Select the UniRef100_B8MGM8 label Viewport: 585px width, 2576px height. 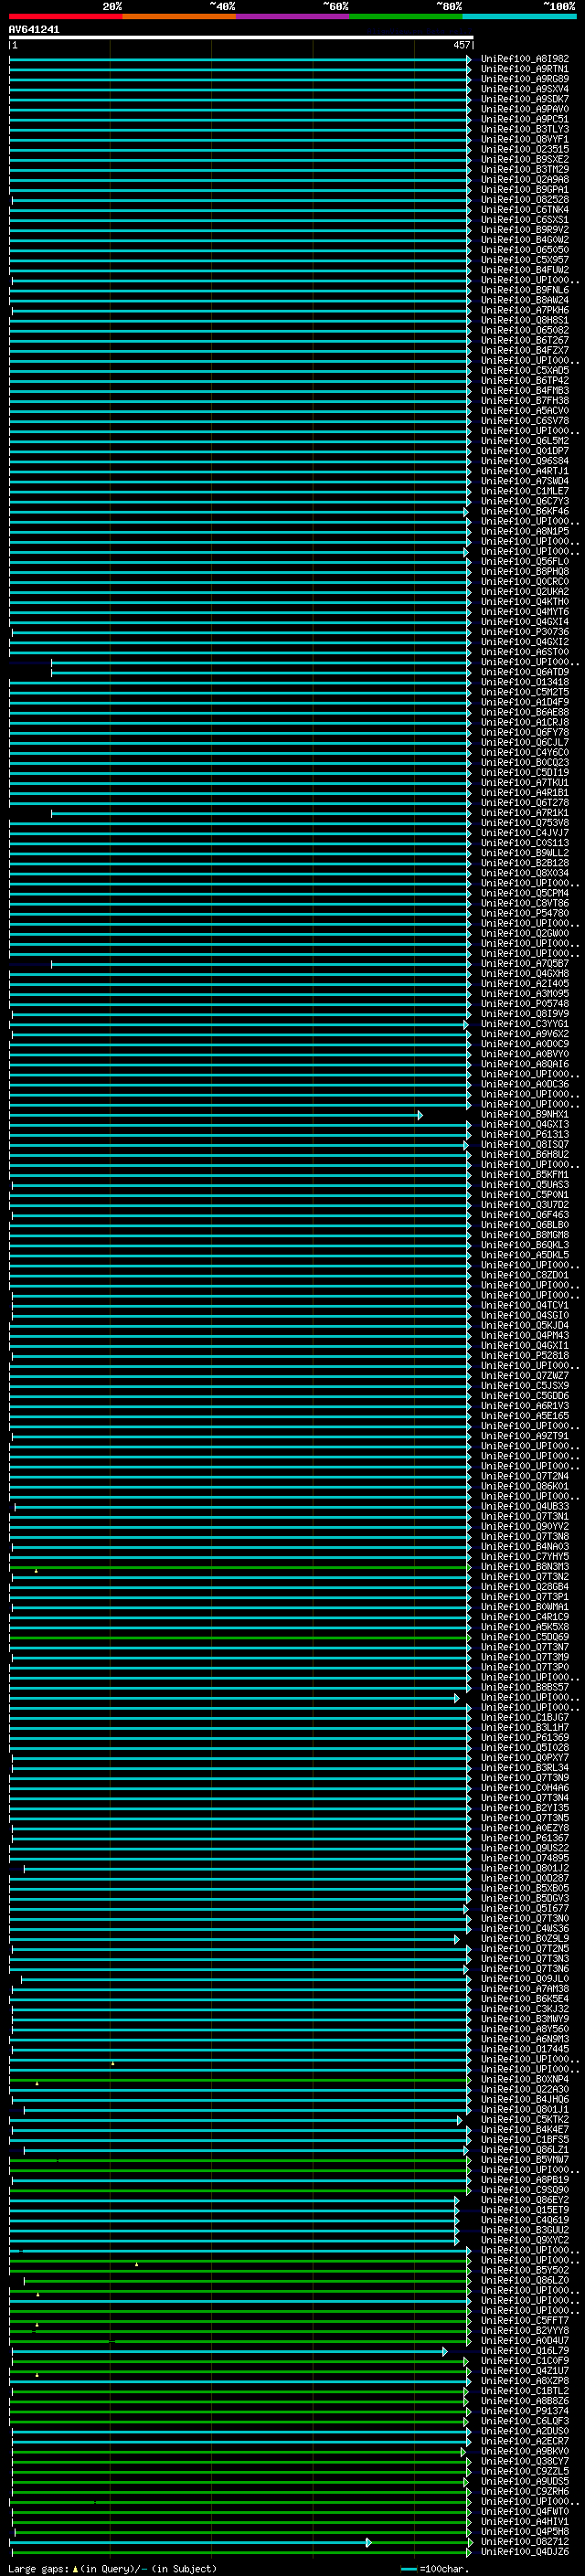click(x=525, y=1234)
